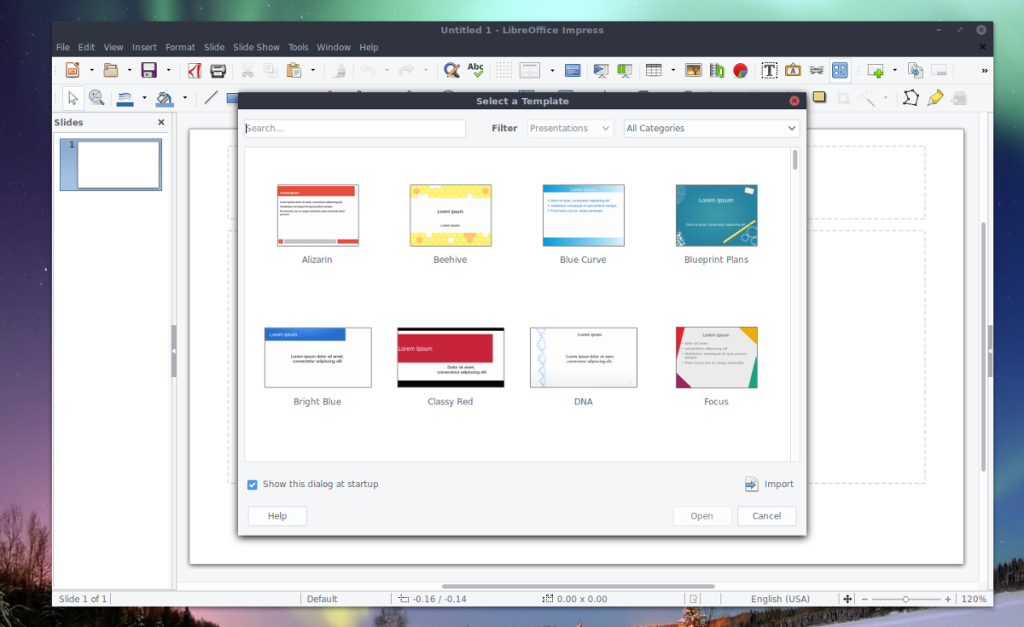This screenshot has height=627, width=1024.
Task: Expand the Paste options dropdown arrow
Action: tap(312, 70)
